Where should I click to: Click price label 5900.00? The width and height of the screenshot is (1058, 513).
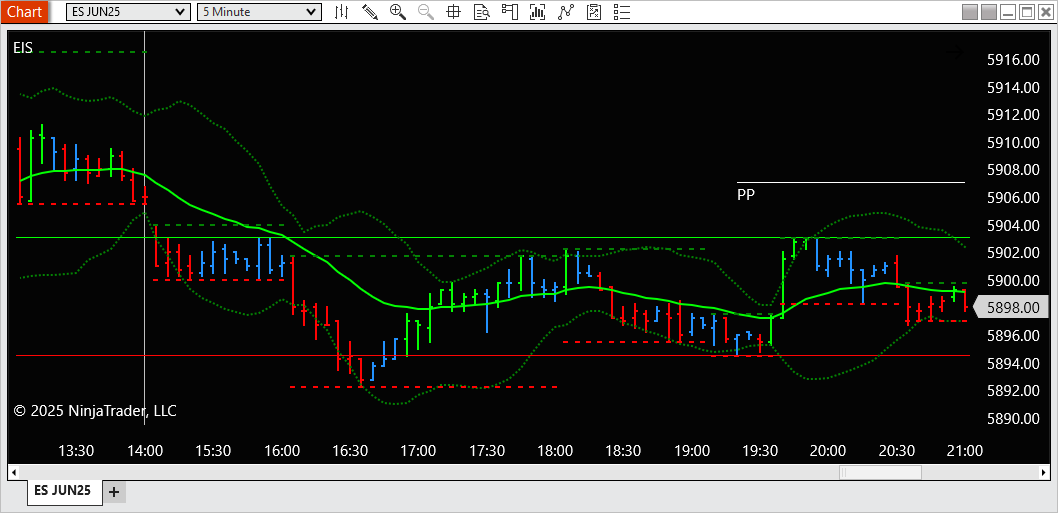tap(1013, 280)
